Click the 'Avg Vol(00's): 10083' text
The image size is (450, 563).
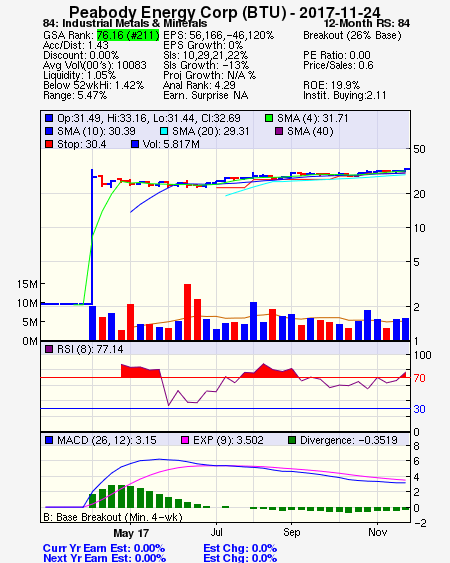(x=95, y=65)
